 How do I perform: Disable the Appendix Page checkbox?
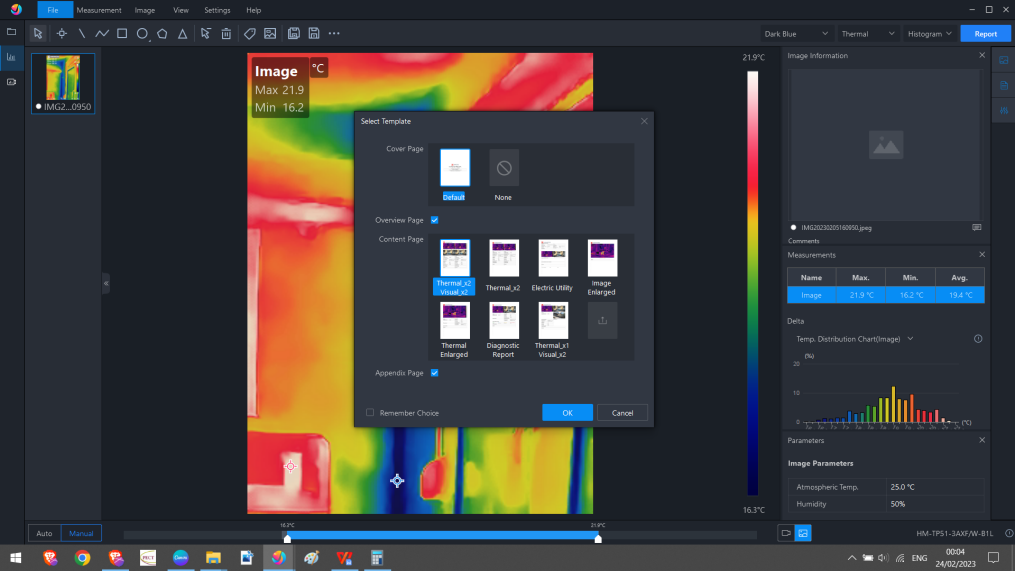[434, 373]
